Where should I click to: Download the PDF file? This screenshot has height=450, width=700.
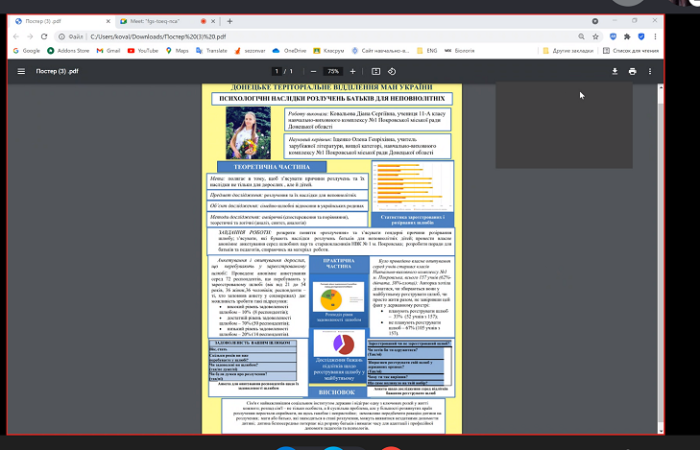click(x=615, y=72)
